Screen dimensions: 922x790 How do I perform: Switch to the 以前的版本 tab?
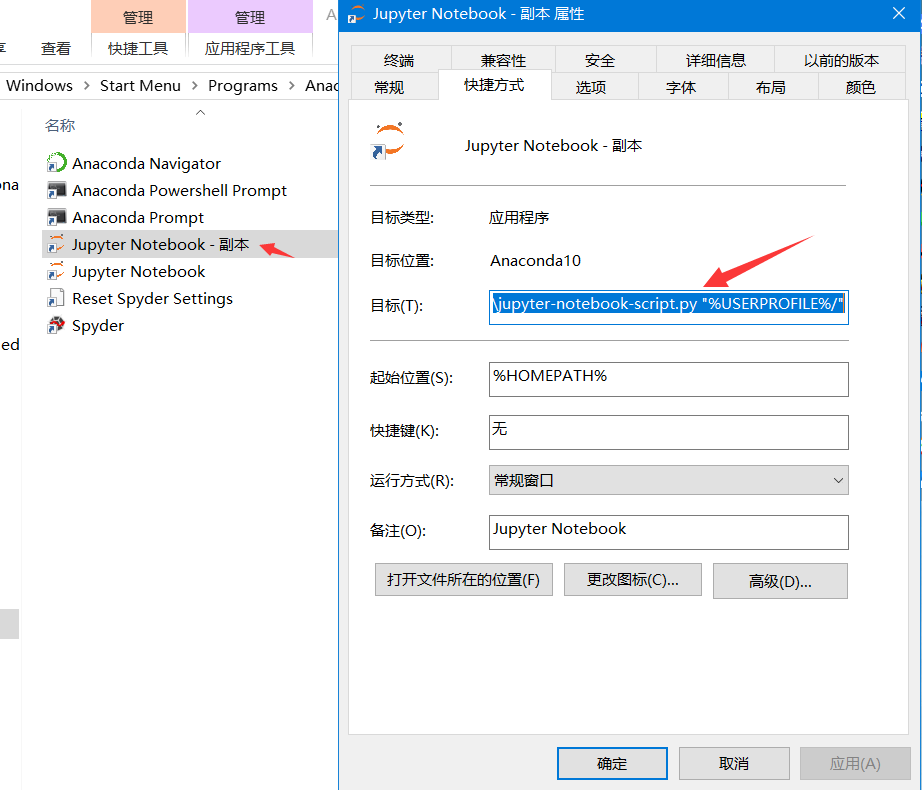coord(841,60)
